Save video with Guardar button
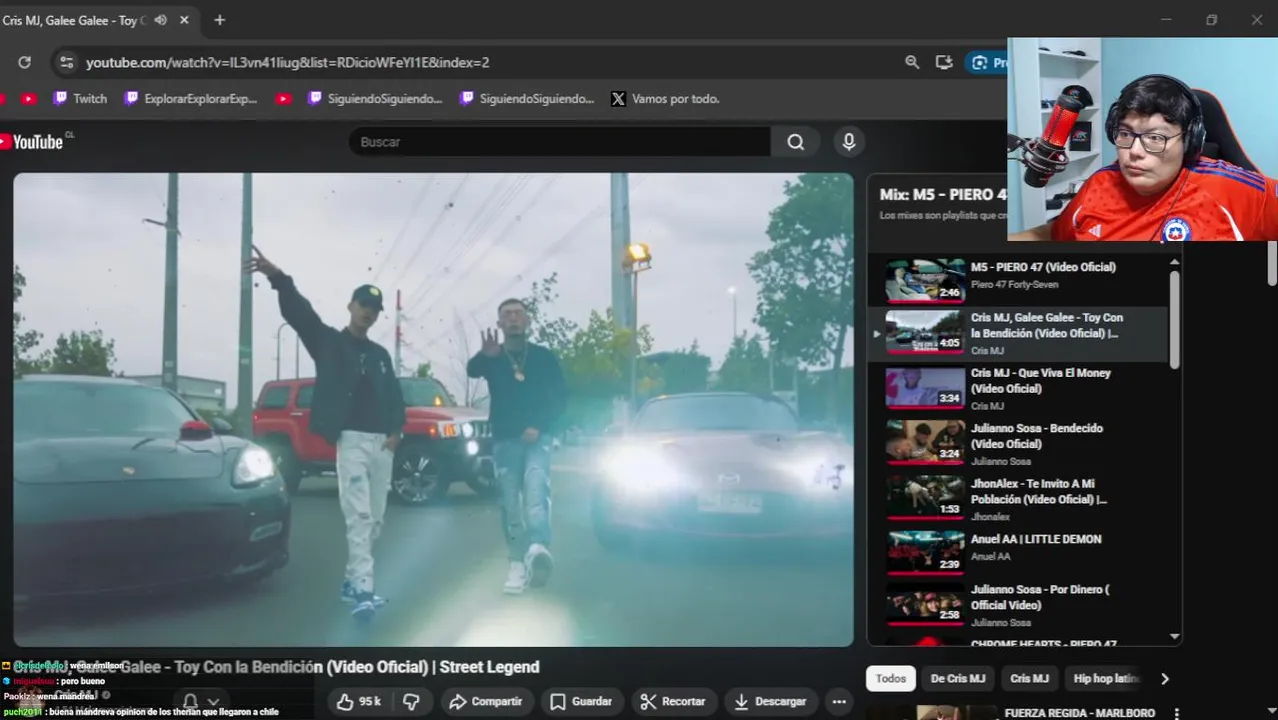The height and width of the screenshot is (720, 1278). 581,702
